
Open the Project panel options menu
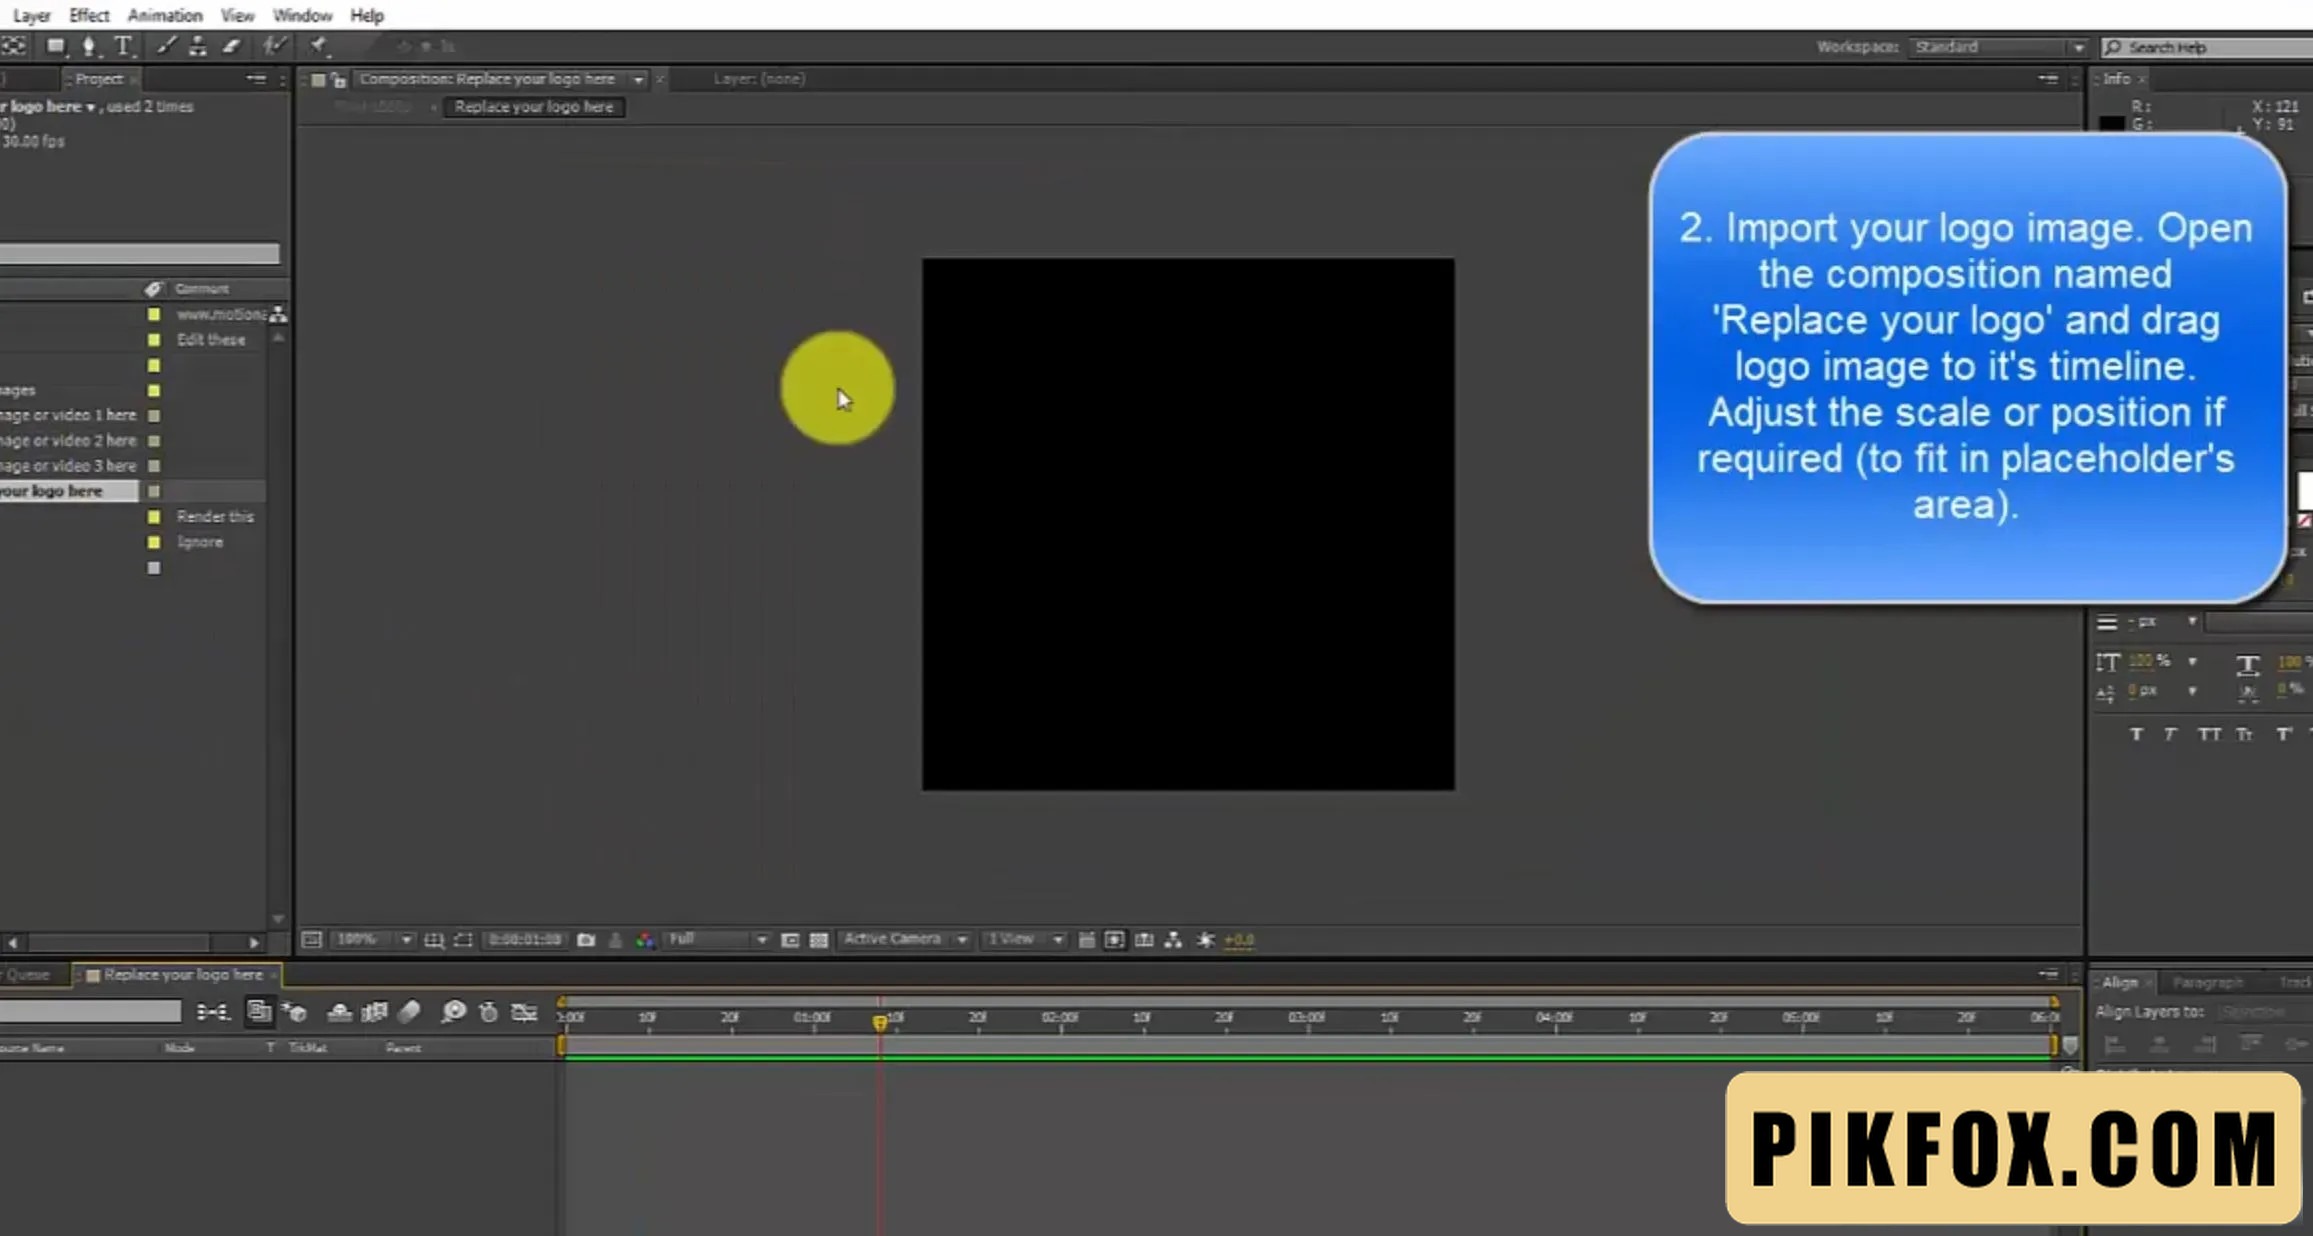pos(257,79)
